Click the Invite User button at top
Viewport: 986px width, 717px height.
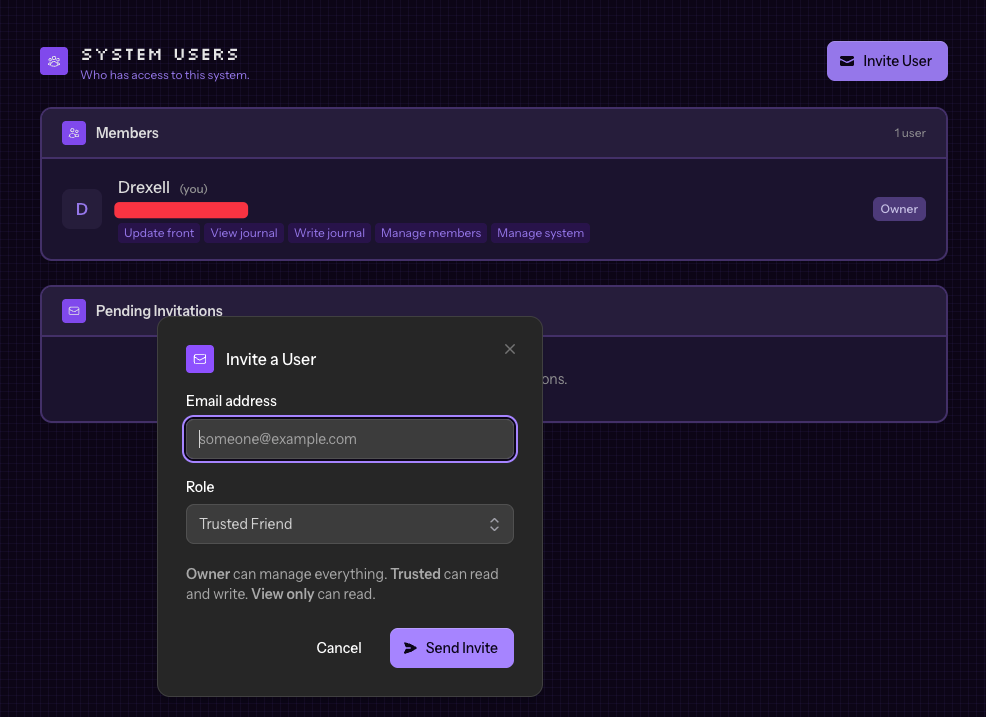887,61
